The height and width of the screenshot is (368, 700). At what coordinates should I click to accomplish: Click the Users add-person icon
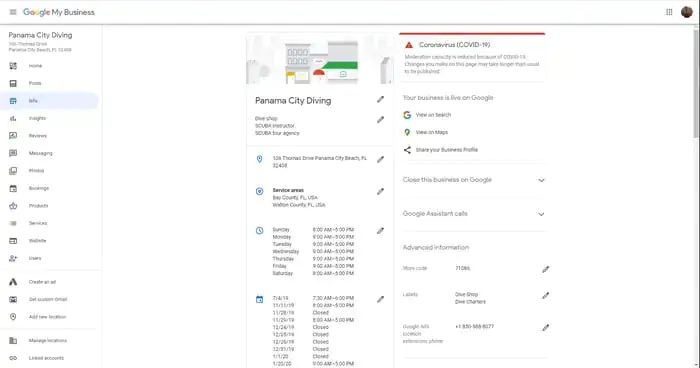tap(13, 258)
